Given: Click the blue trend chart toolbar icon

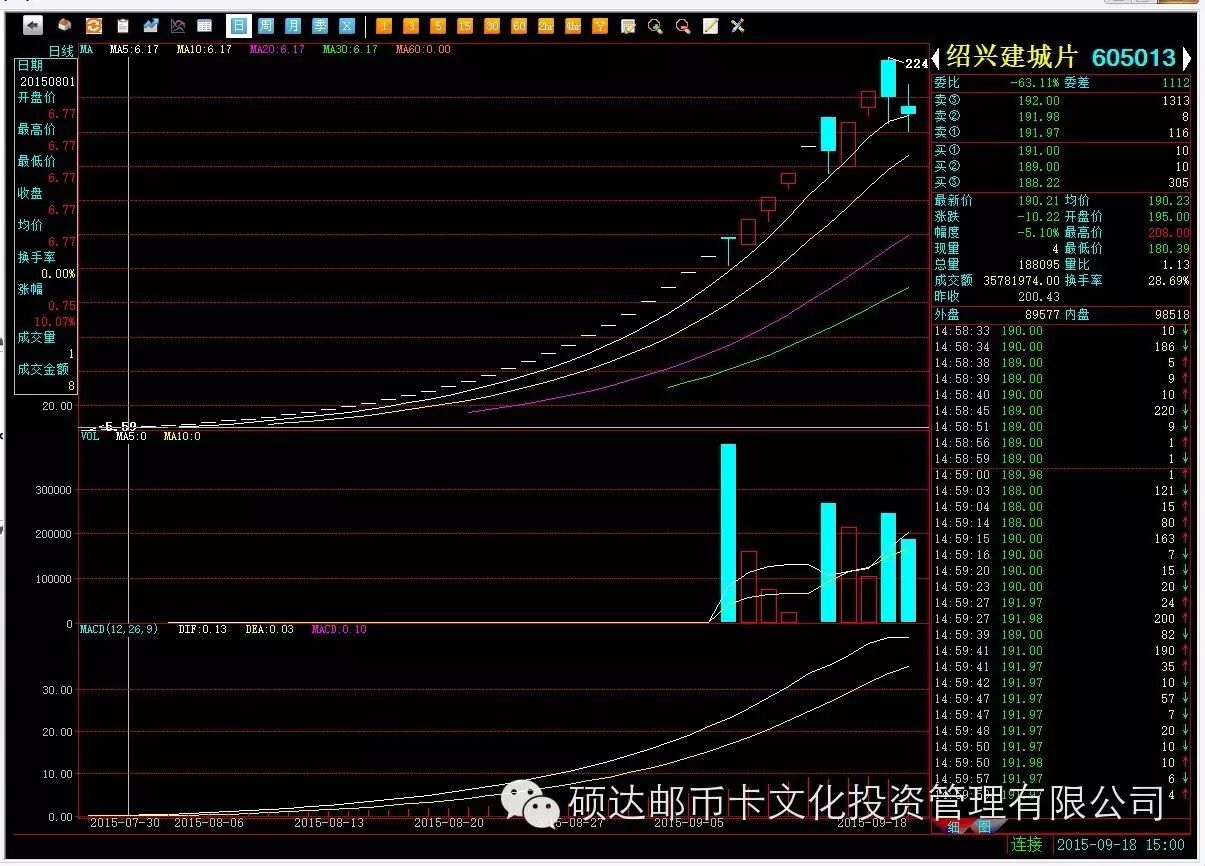Looking at the screenshot, I should click(x=151, y=26).
